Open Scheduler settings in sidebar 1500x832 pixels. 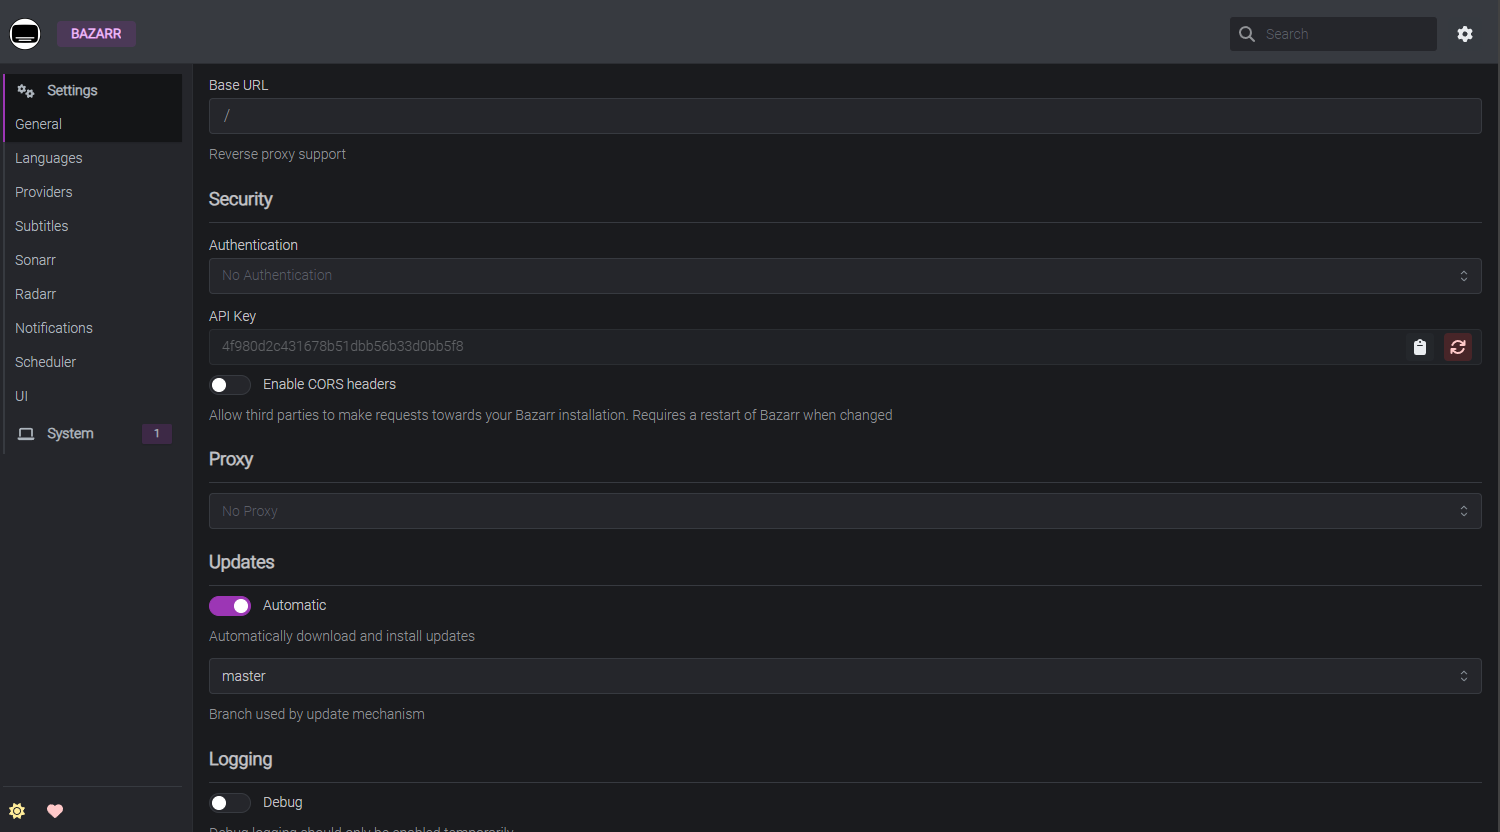(x=46, y=362)
